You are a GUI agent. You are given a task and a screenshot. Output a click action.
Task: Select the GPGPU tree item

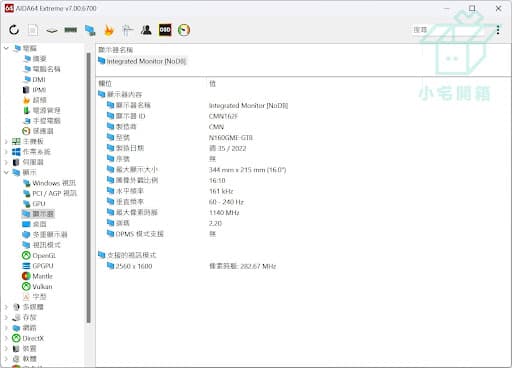(x=38, y=266)
